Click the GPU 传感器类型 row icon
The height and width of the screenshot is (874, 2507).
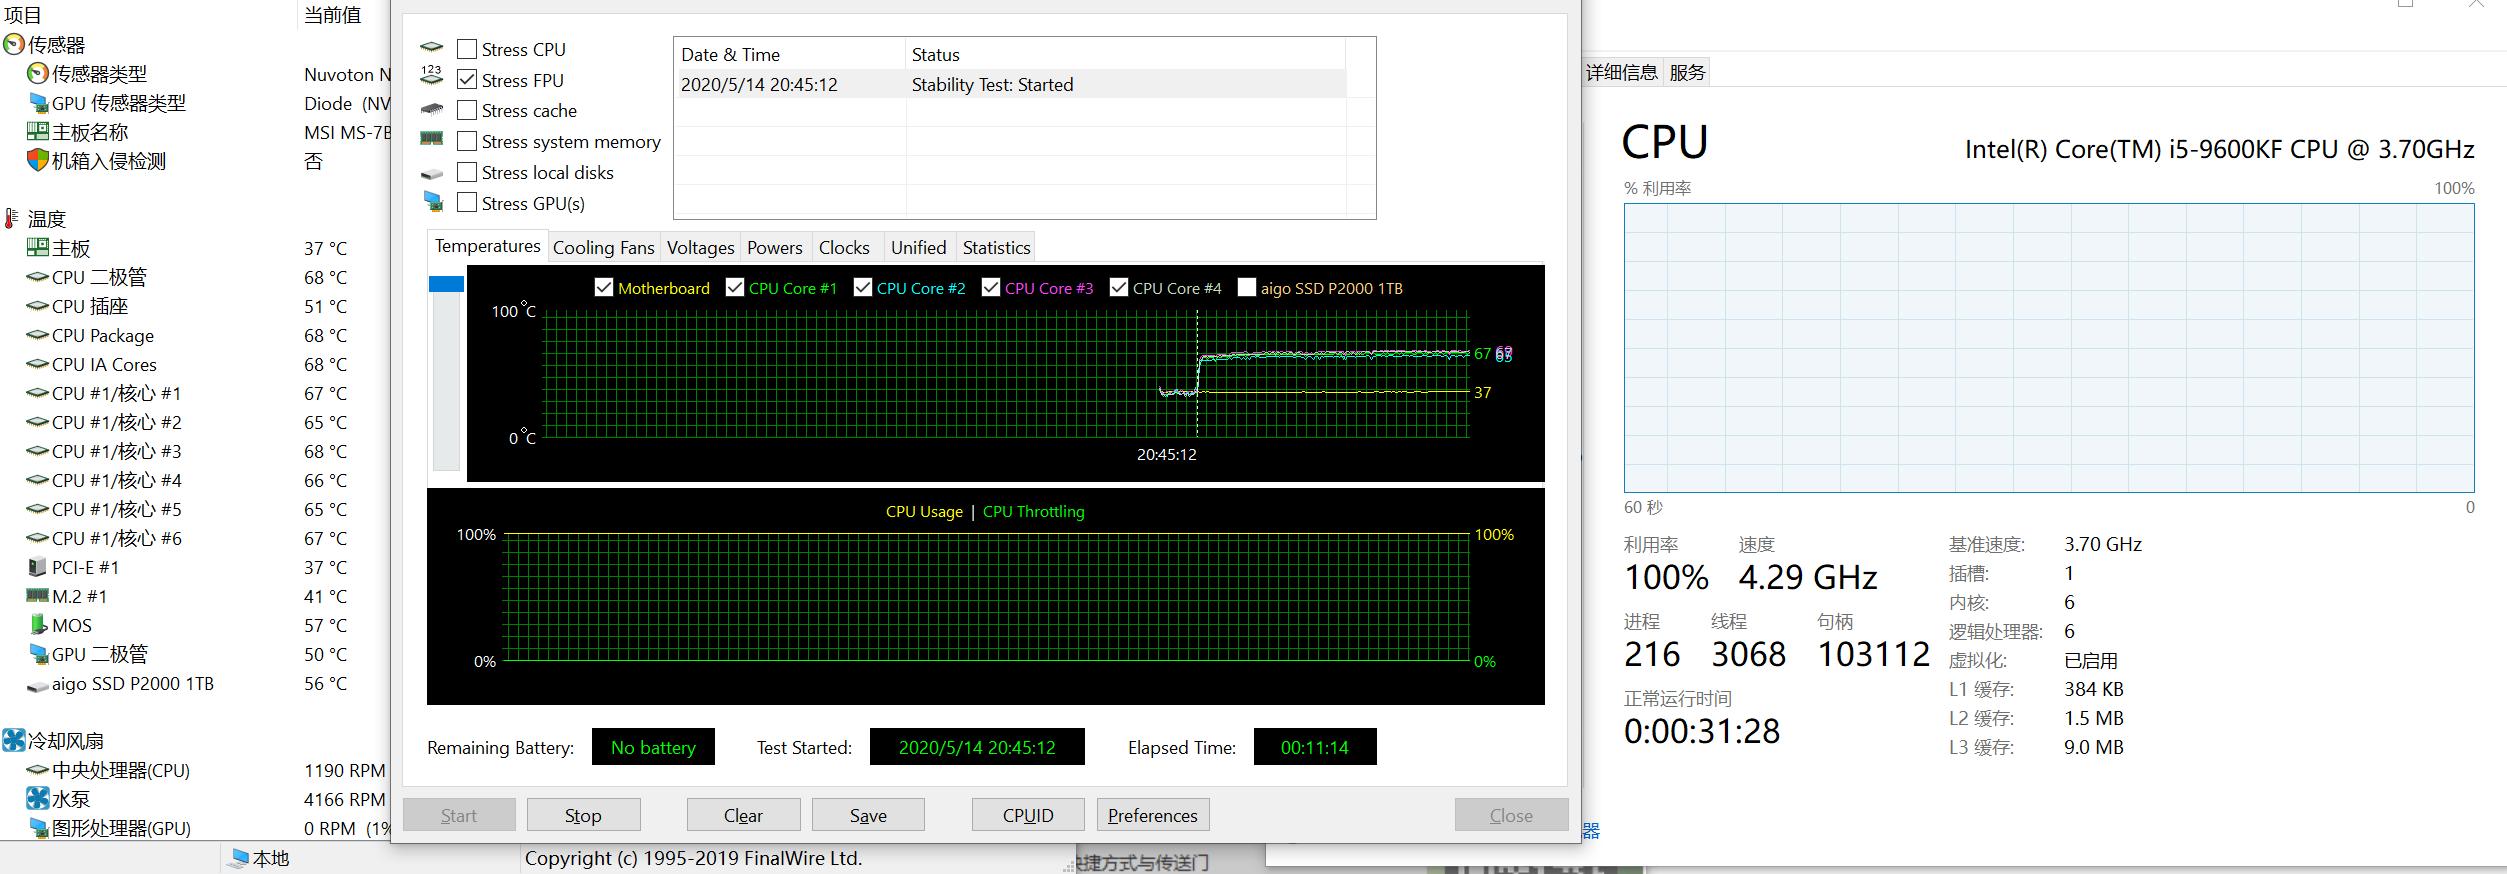[38, 103]
